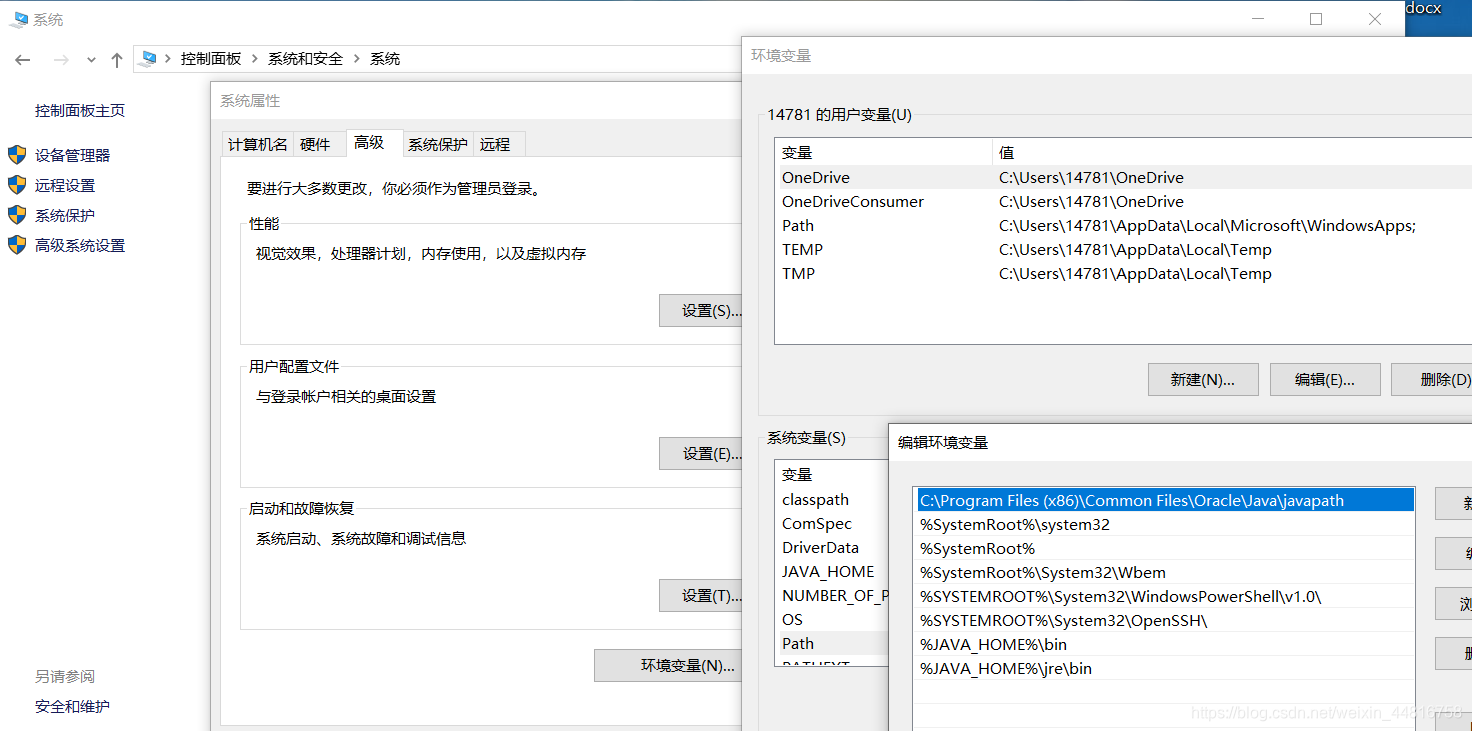Select DriverData system variable
The image size is (1472, 731).
coord(832,548)
